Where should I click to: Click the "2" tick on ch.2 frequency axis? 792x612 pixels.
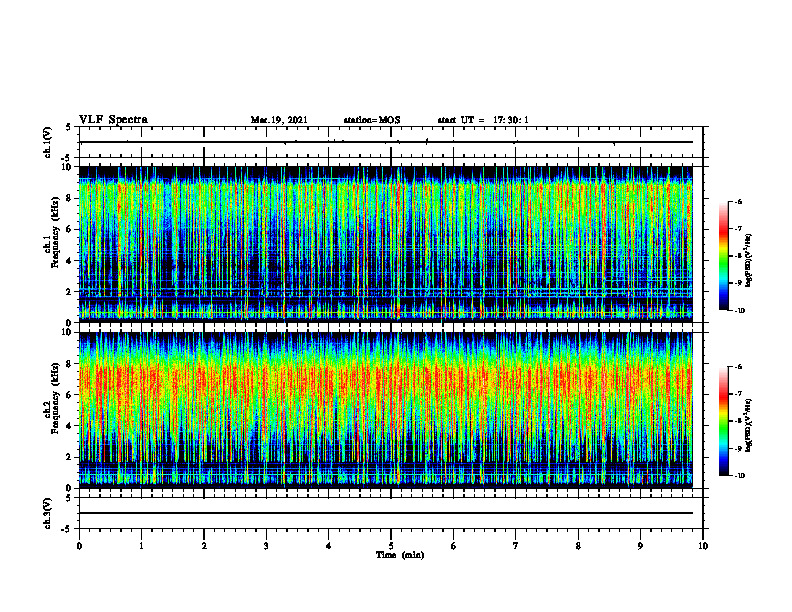71,457
